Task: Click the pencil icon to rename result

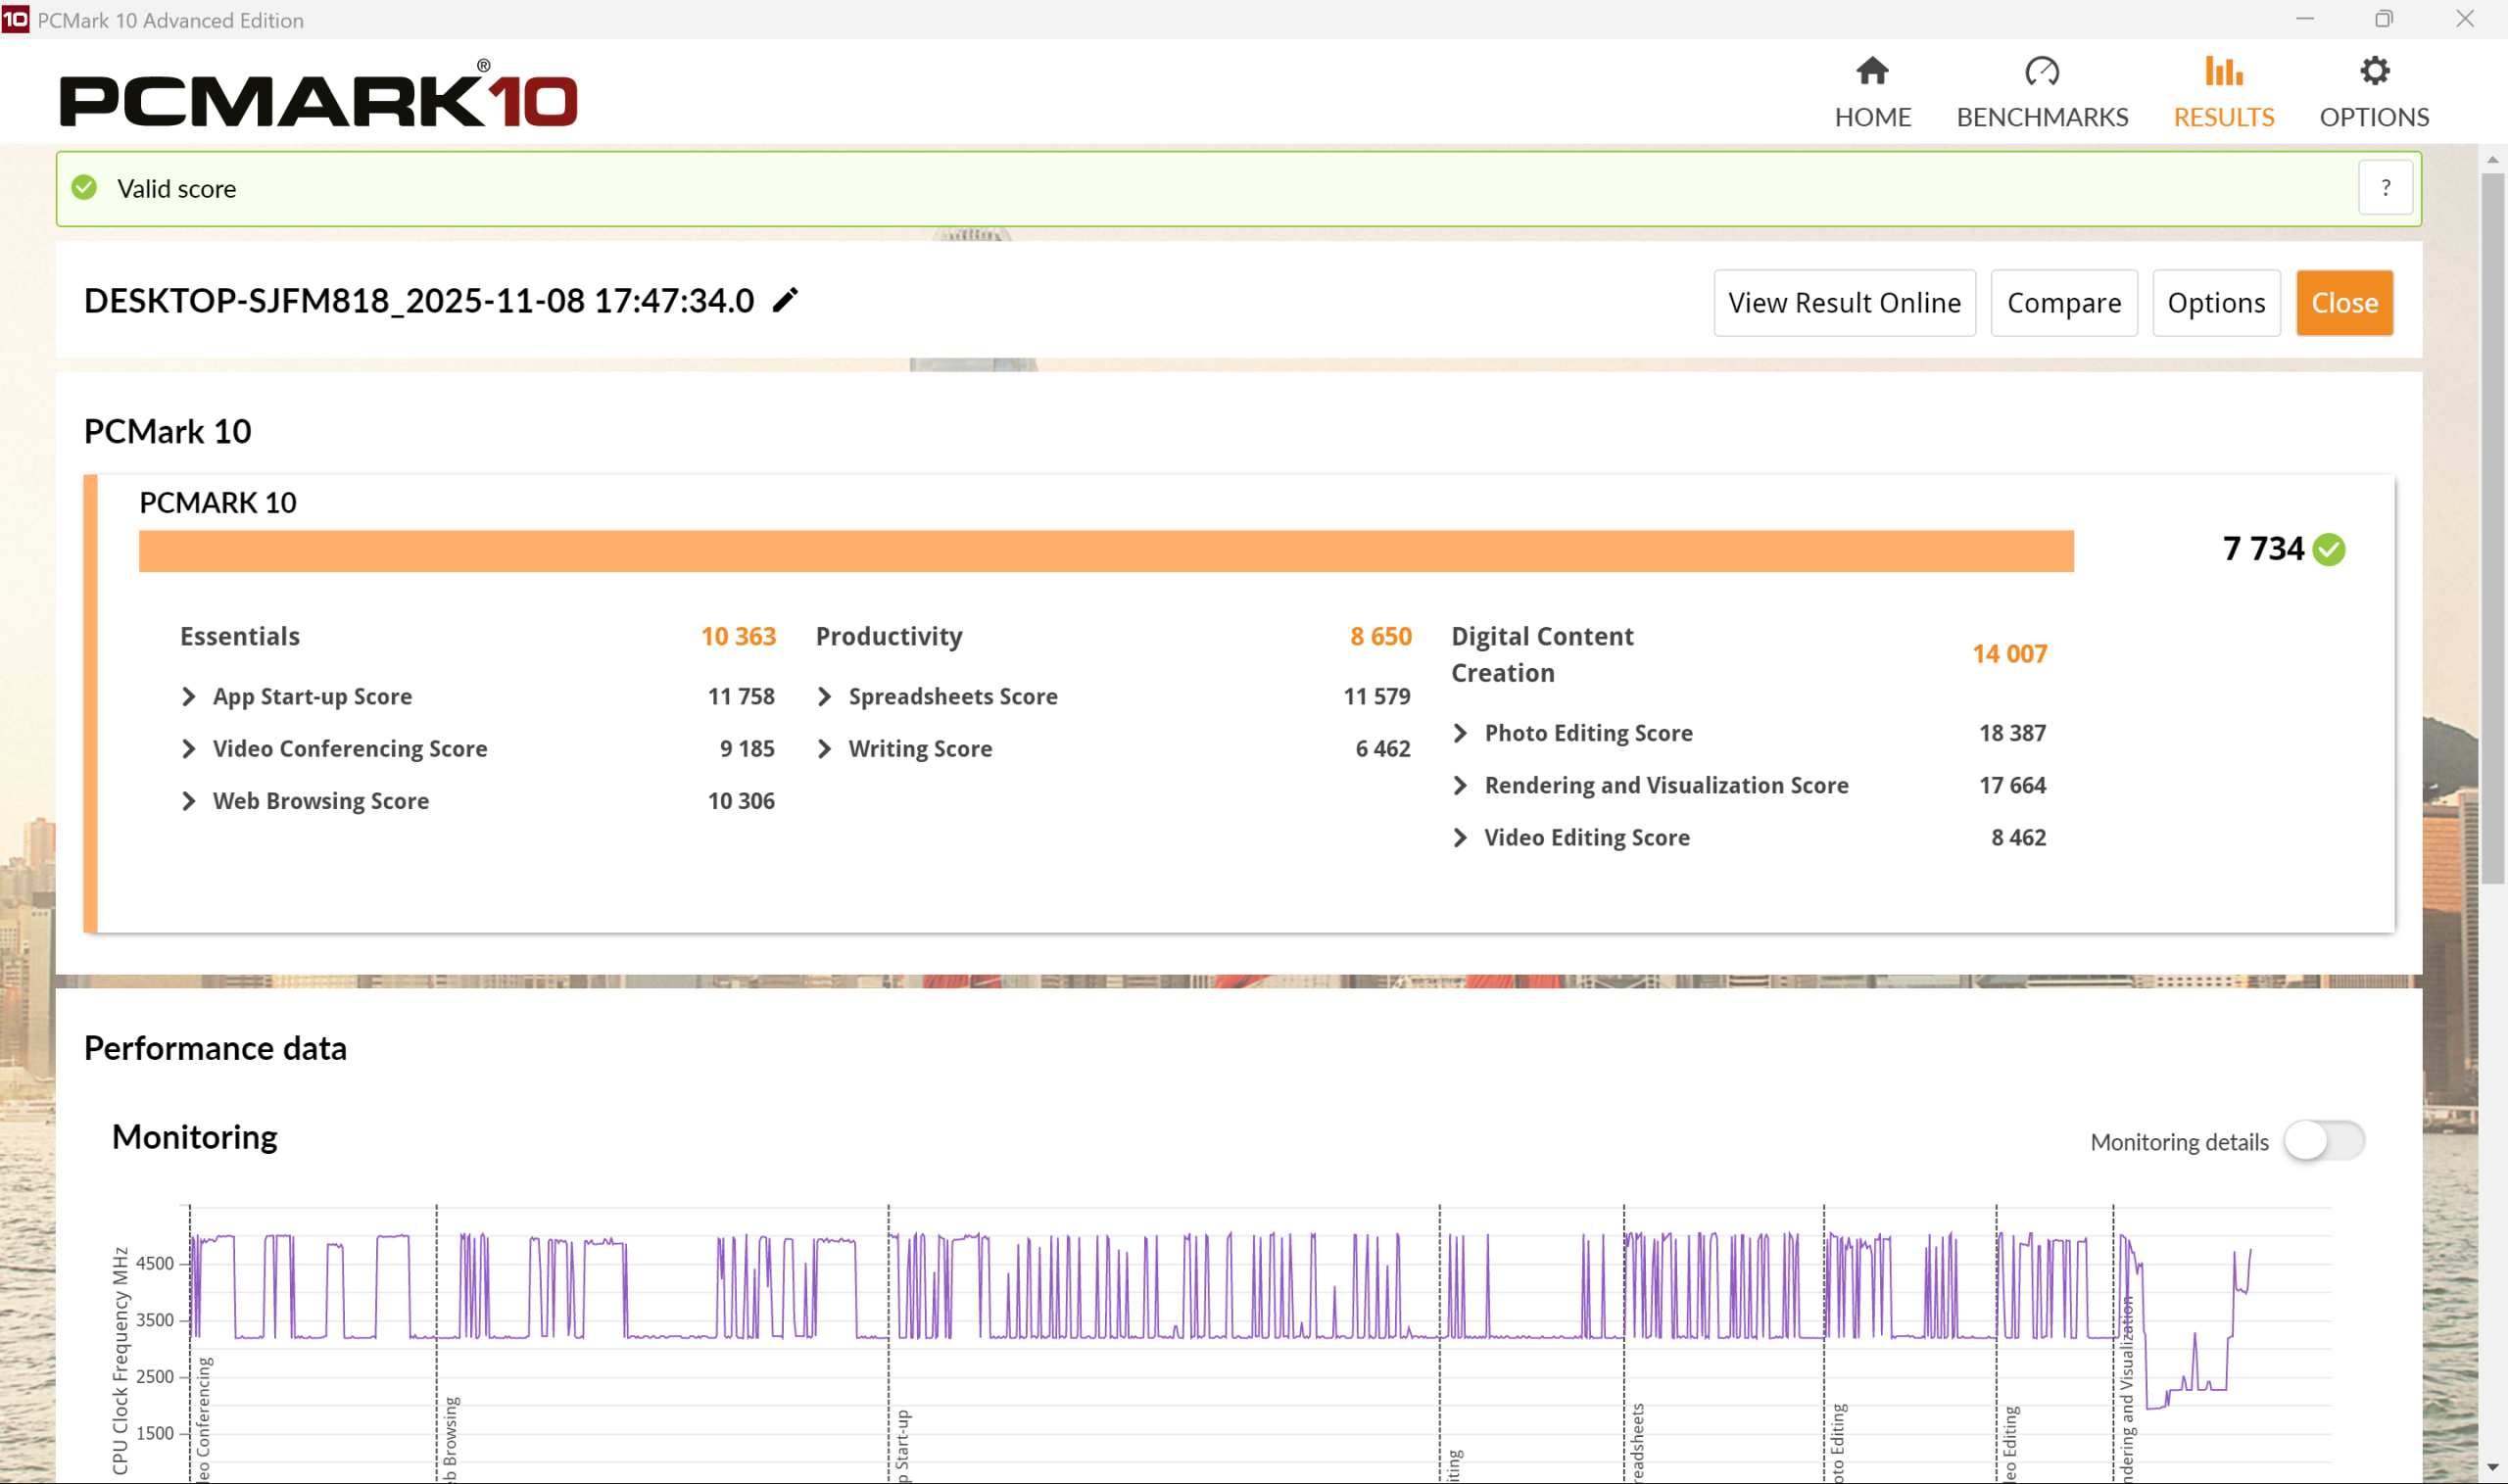Action: click(786, 300)
